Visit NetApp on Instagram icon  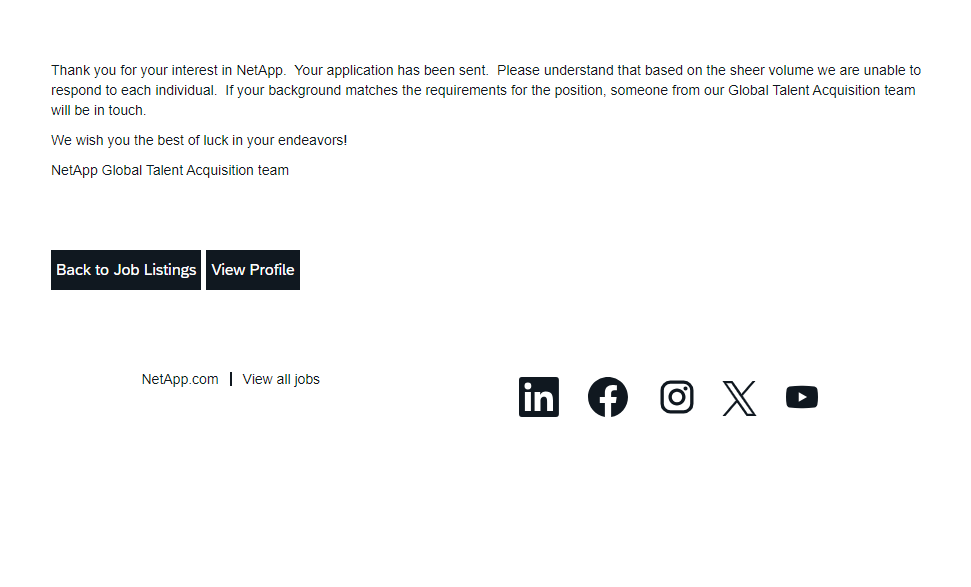point(676,397)
